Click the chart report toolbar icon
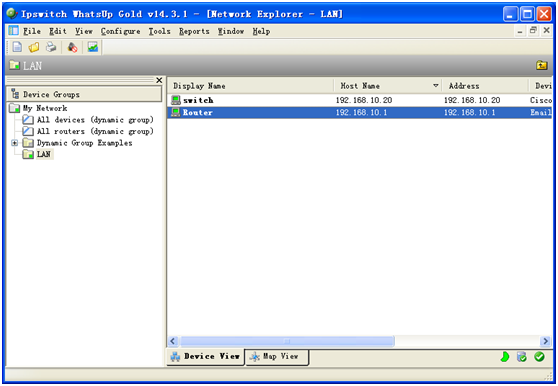Screen dimensions: 558x386 [93, 47]
